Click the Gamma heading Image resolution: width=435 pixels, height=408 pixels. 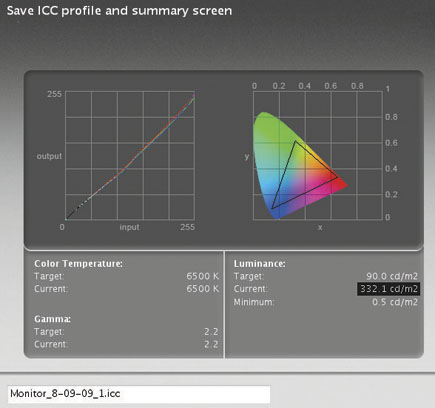click(52, 319)
